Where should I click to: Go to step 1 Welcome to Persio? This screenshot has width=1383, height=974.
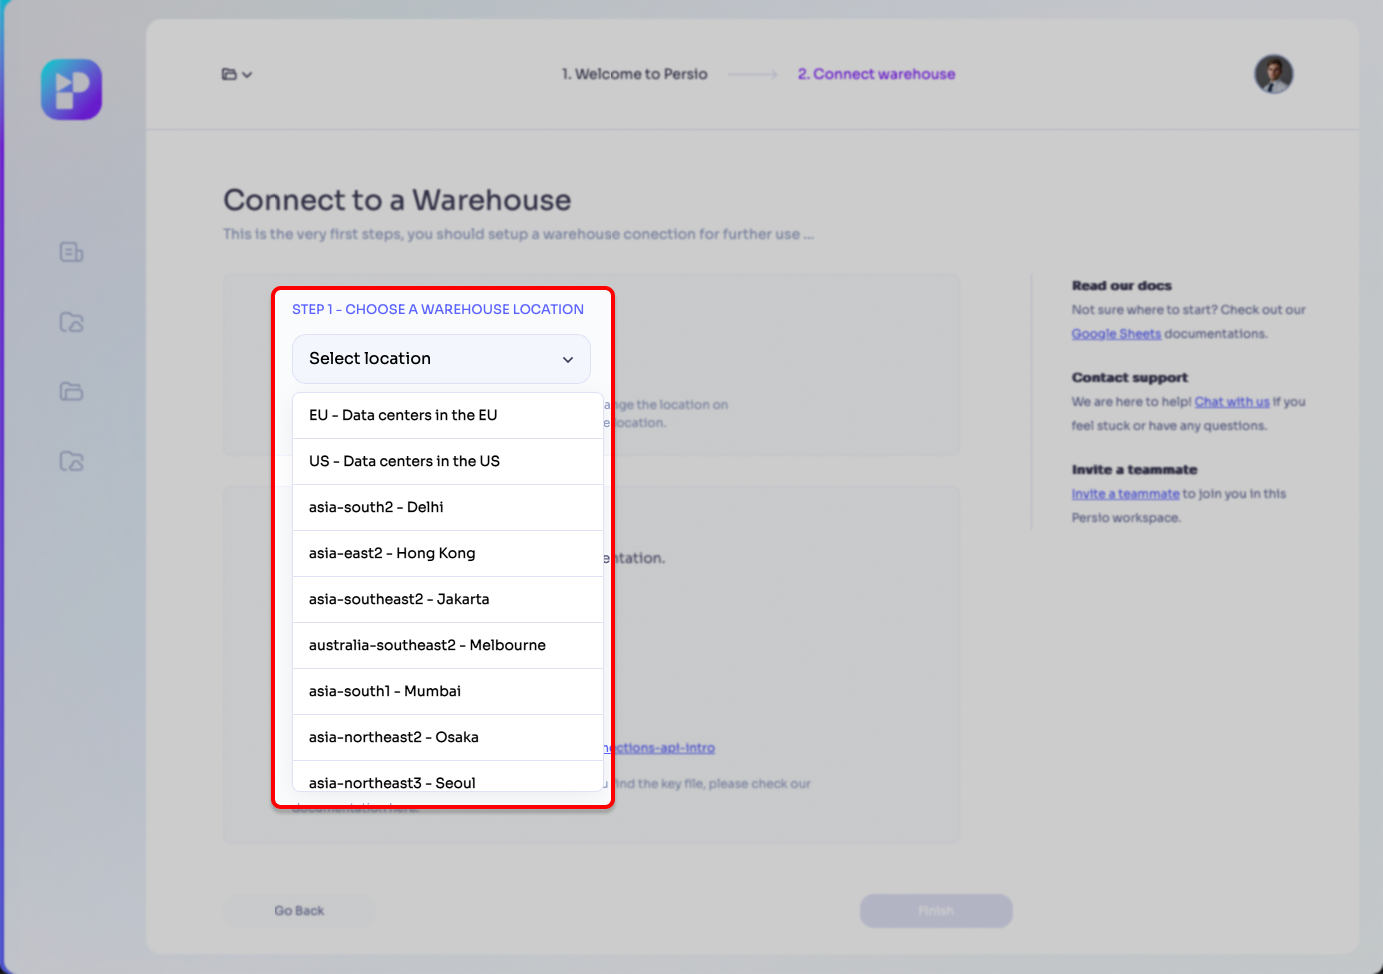pos(634,73)
